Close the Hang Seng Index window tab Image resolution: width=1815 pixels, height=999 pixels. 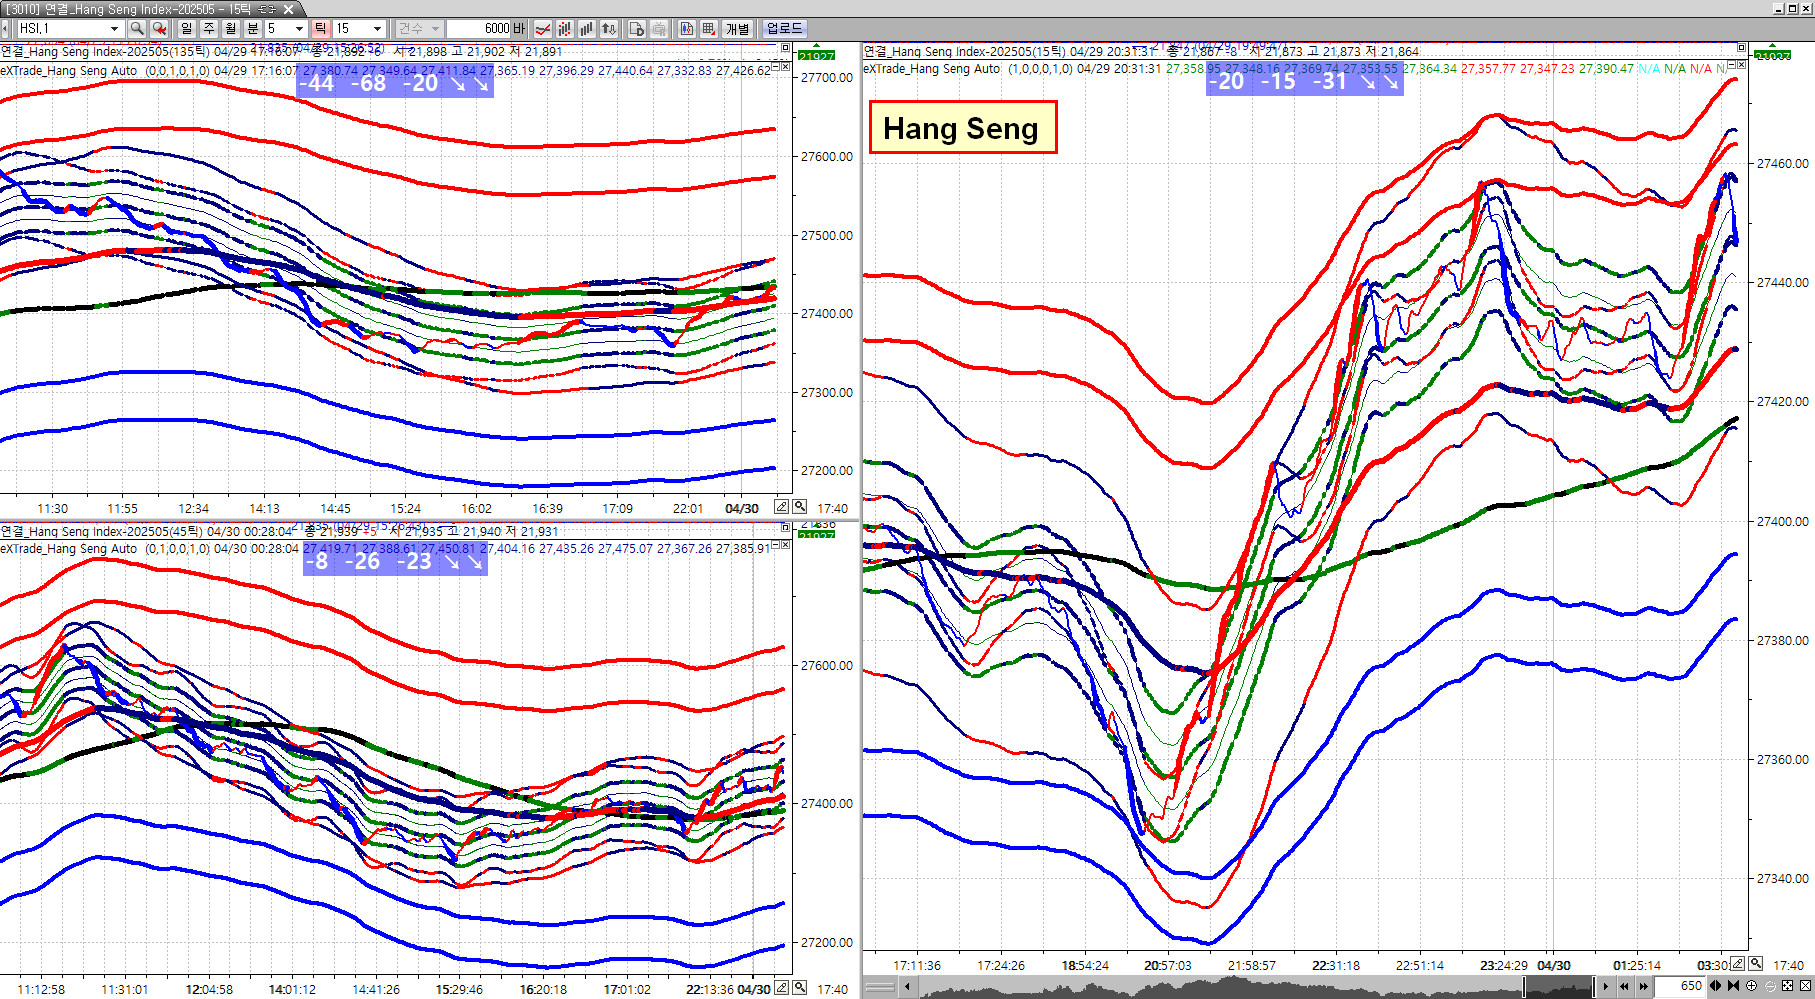point(289,9)
